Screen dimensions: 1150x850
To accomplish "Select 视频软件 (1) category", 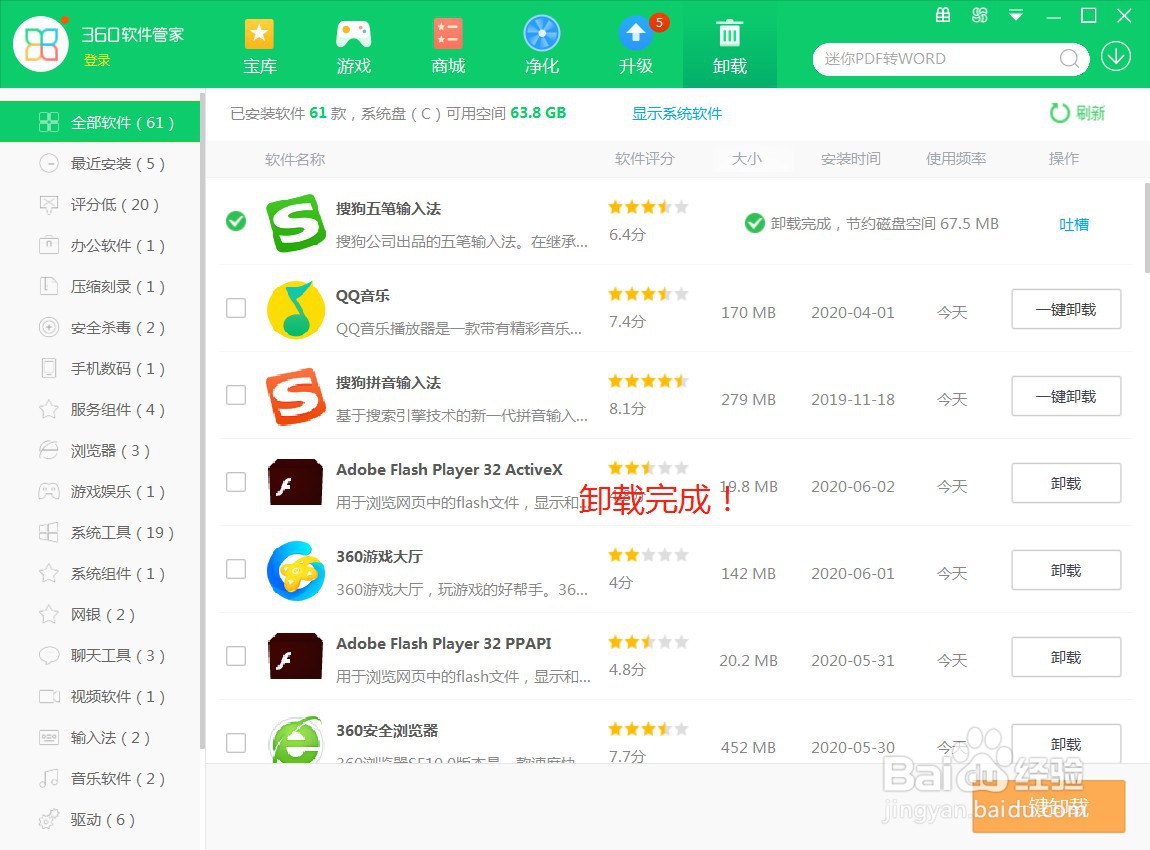I will tap(100, 697).
